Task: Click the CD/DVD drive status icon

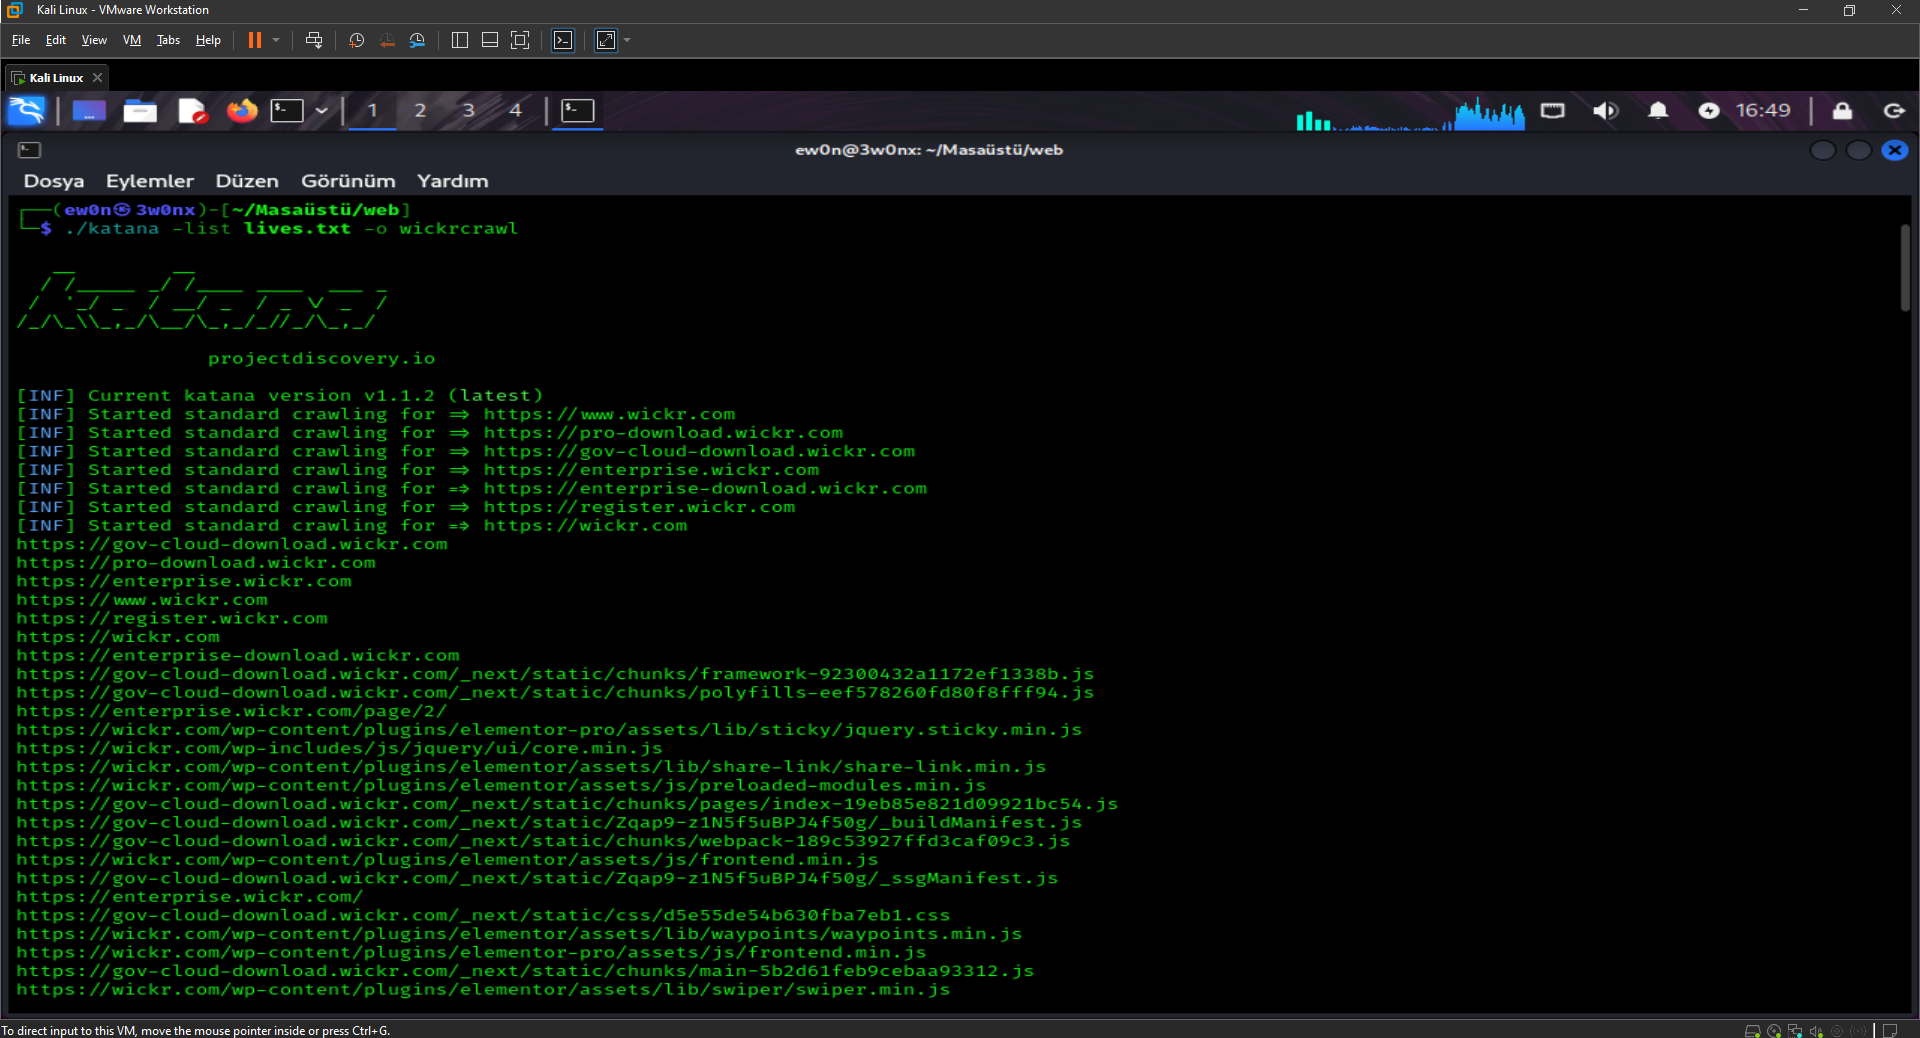Action: [1774, 1031]
